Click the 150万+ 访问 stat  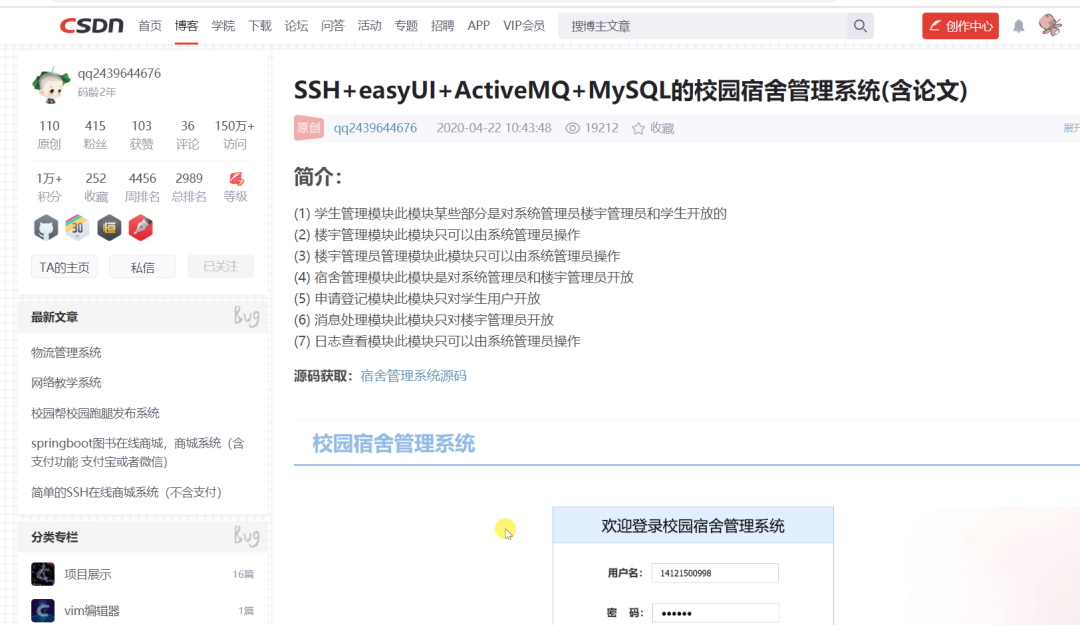click(x=234, y=134)
